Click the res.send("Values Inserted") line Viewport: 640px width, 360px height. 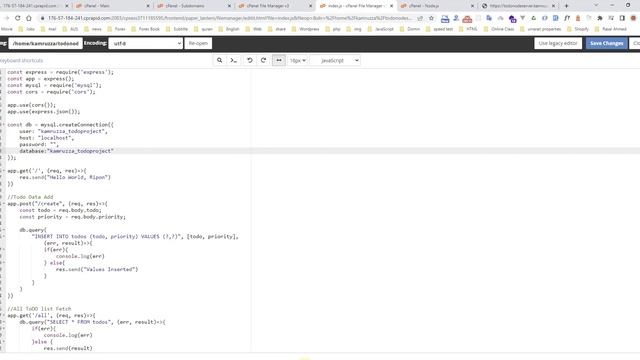coord(97,269)
